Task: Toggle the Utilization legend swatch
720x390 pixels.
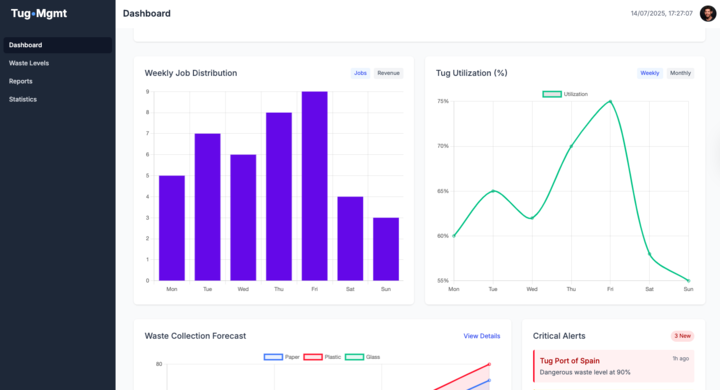Action: tap(551, 94)
